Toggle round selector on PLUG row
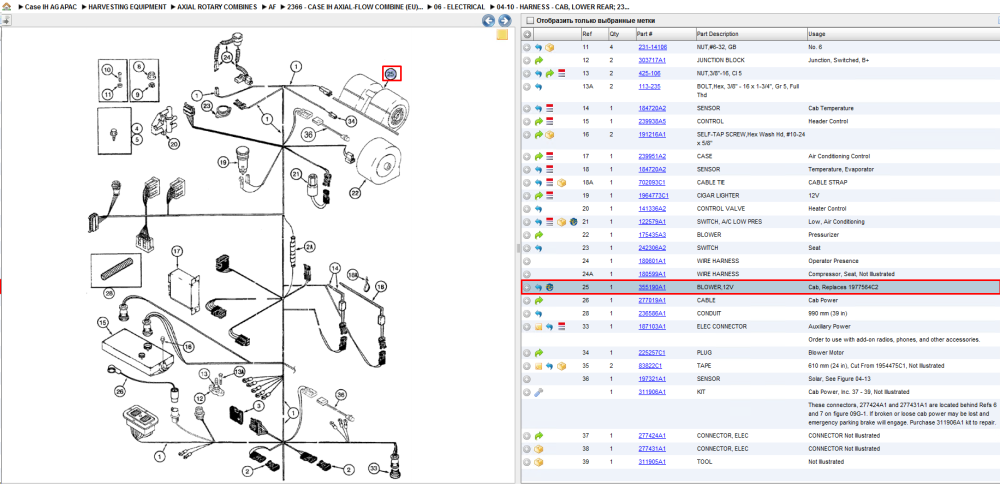Image resolution: width=1000 pixels, height=484 pixels. tap(527, 353)
